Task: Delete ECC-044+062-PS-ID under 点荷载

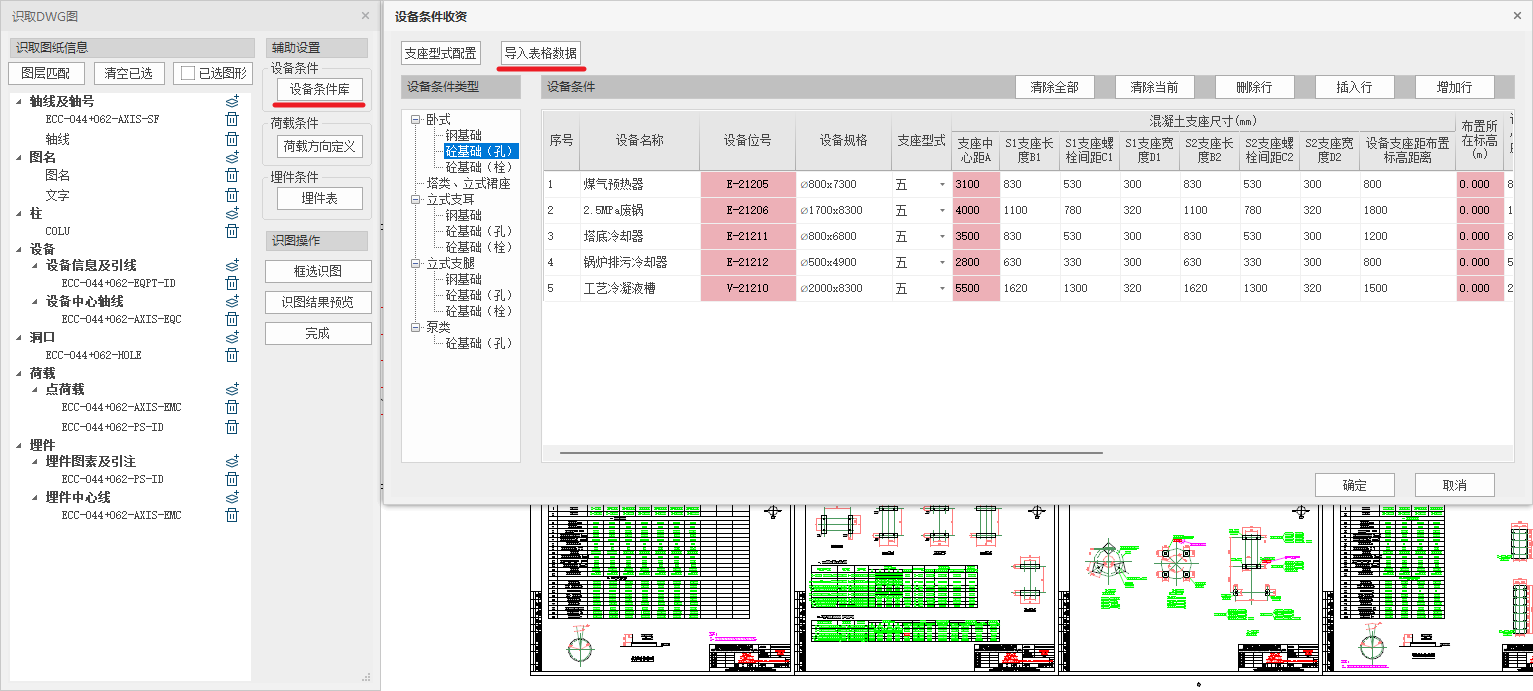Action: [232, 427]
